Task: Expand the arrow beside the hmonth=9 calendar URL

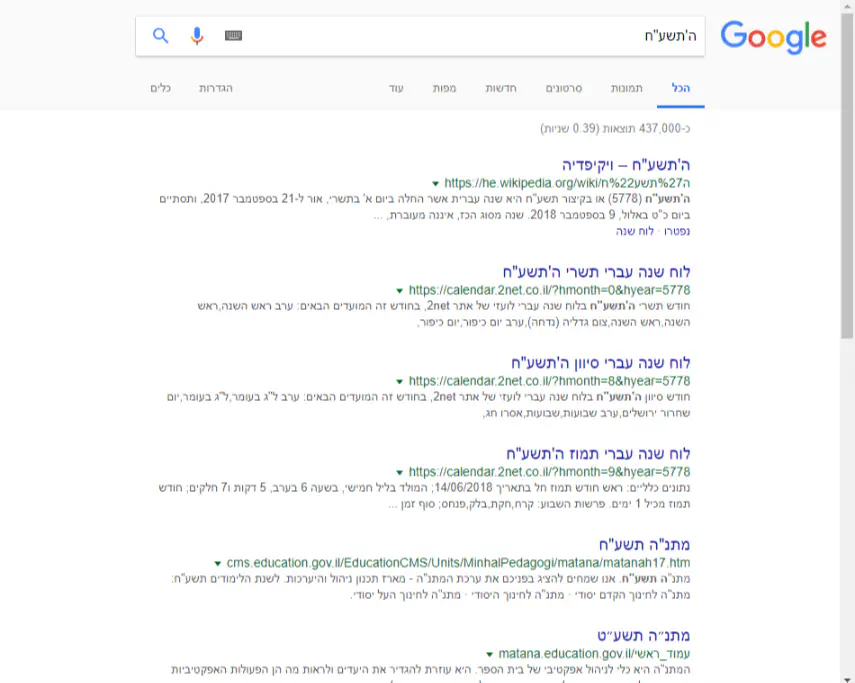Action: [400, 472]
